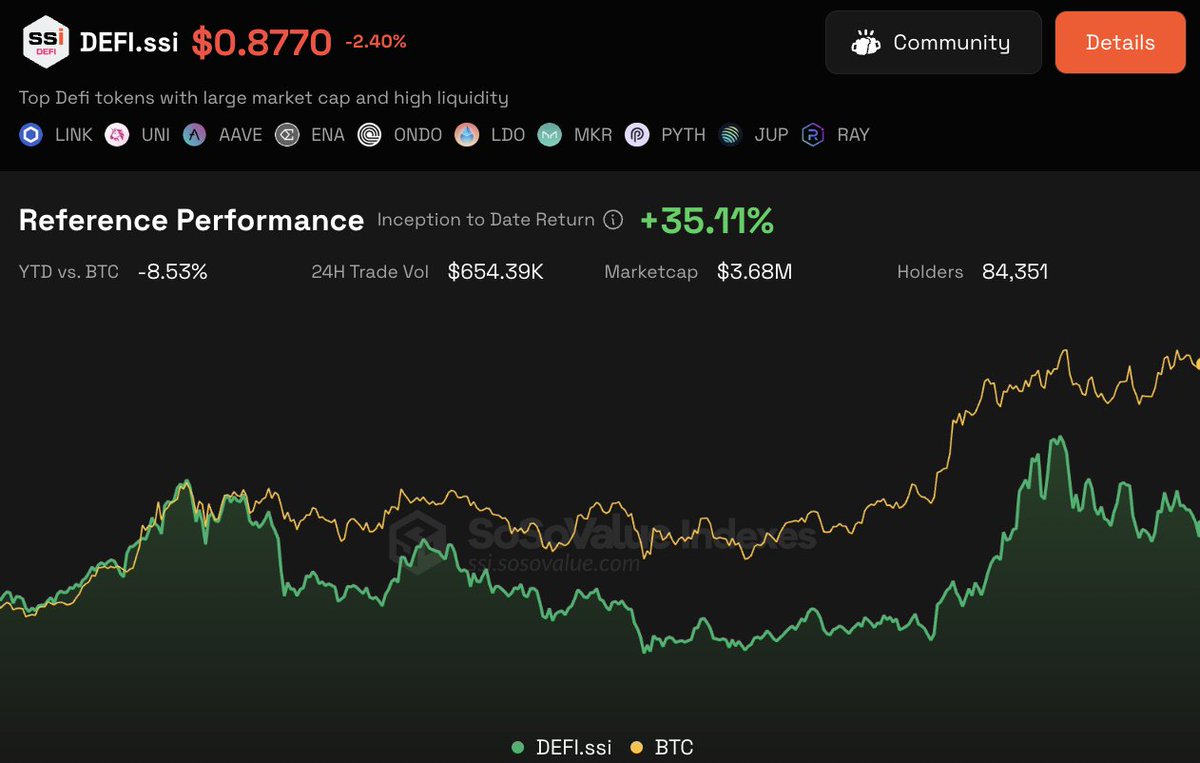Click the 24H Trade Vol label
Image resolution: width=1200 pixels, height=763 pixels.
pyautogui.click(x=370, y=272)
